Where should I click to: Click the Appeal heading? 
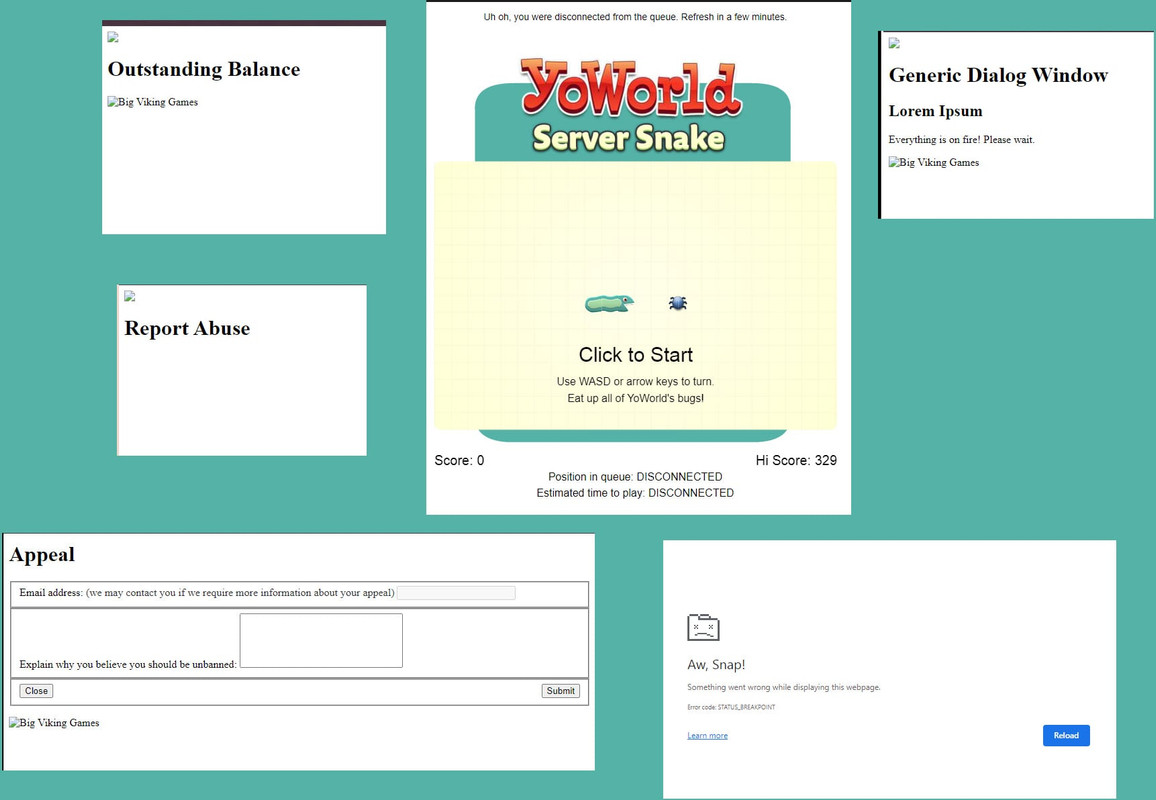coord(42,554)
